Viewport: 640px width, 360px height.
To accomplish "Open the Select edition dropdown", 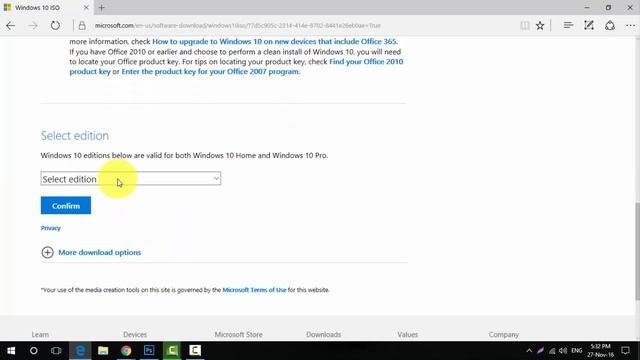I will point(131,179).
